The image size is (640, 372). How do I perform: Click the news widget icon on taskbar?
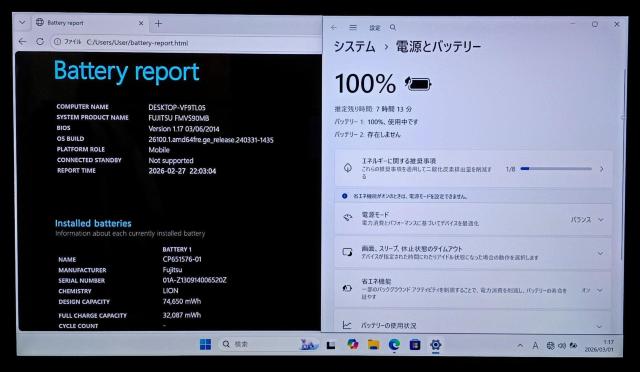(x=309, y=345)
